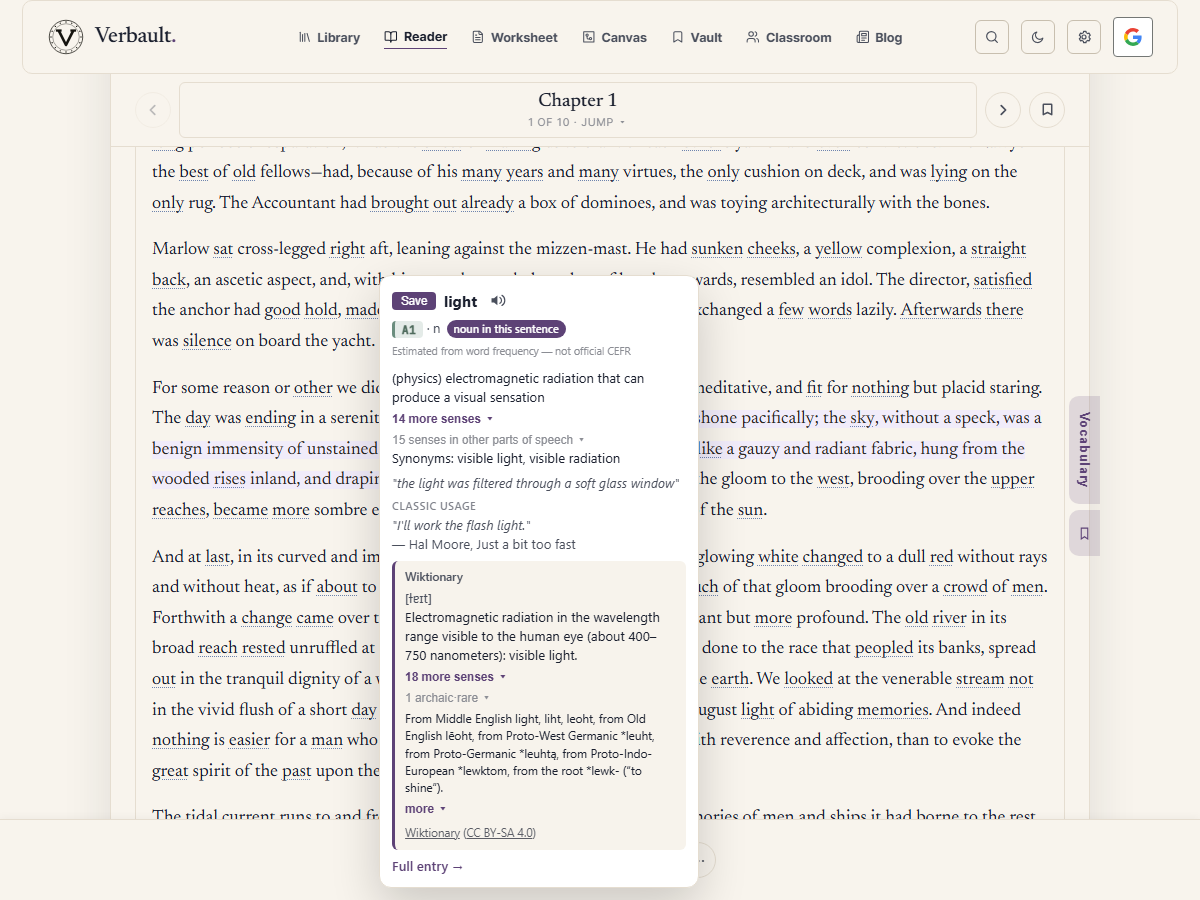Visit the Blog tab

(879, 37)
